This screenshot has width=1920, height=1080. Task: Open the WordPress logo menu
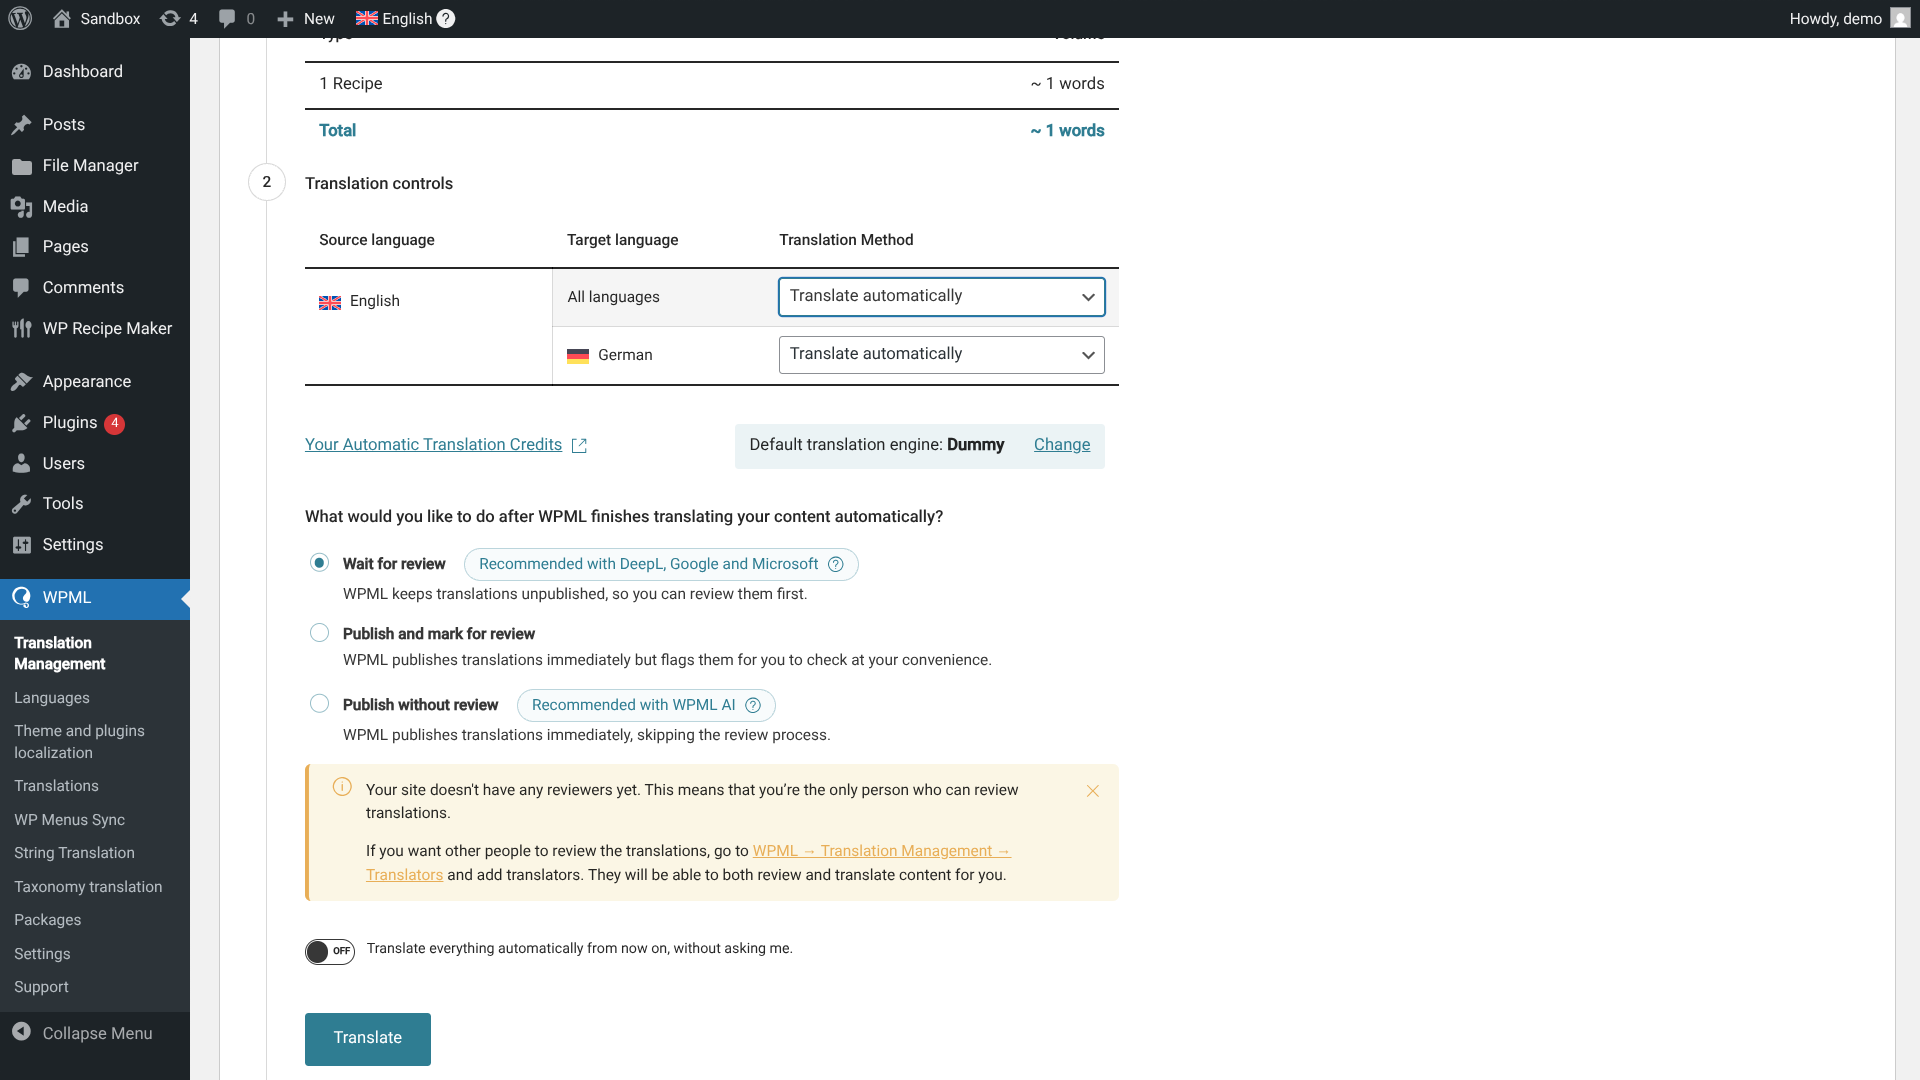20,18
